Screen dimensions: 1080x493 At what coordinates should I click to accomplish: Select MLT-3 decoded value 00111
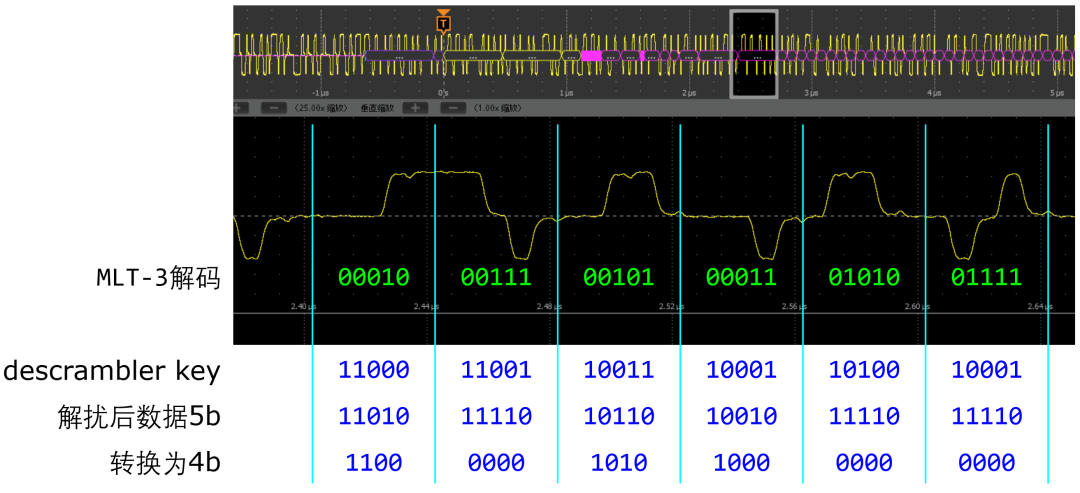click(x=496, y=277)
